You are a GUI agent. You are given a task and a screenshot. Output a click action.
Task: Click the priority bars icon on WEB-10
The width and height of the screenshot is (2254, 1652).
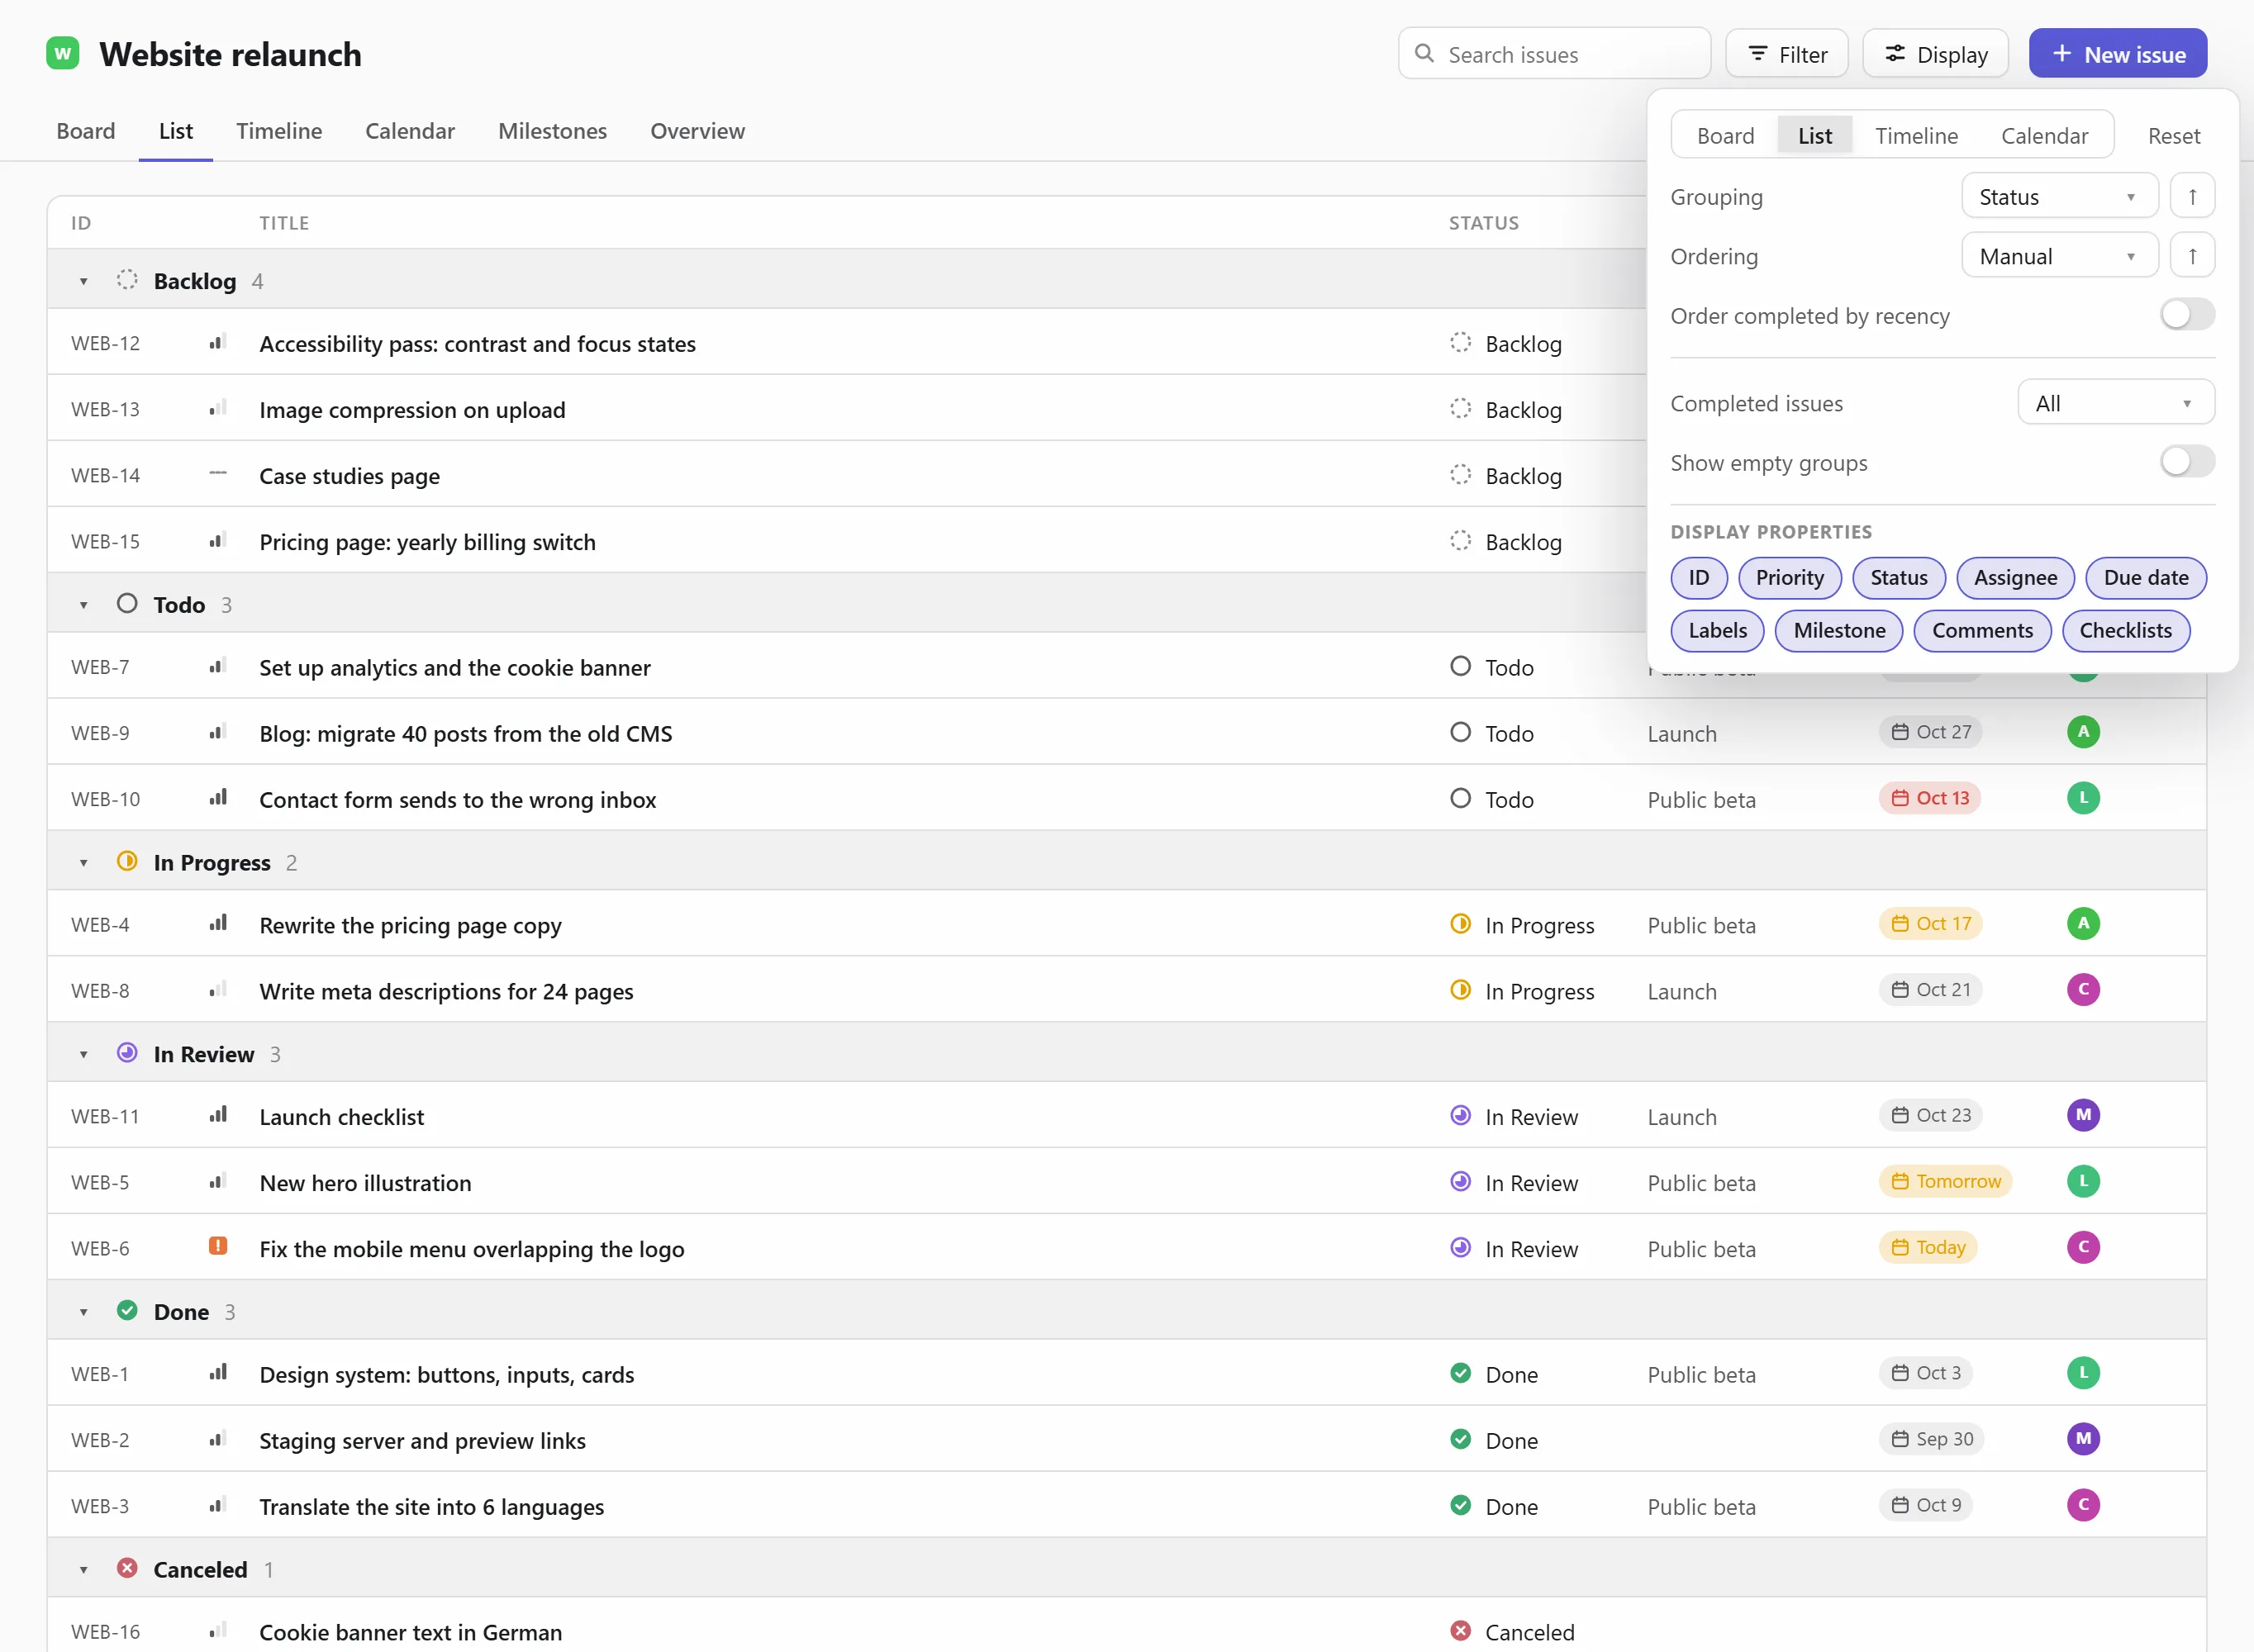tap(217, 798)
